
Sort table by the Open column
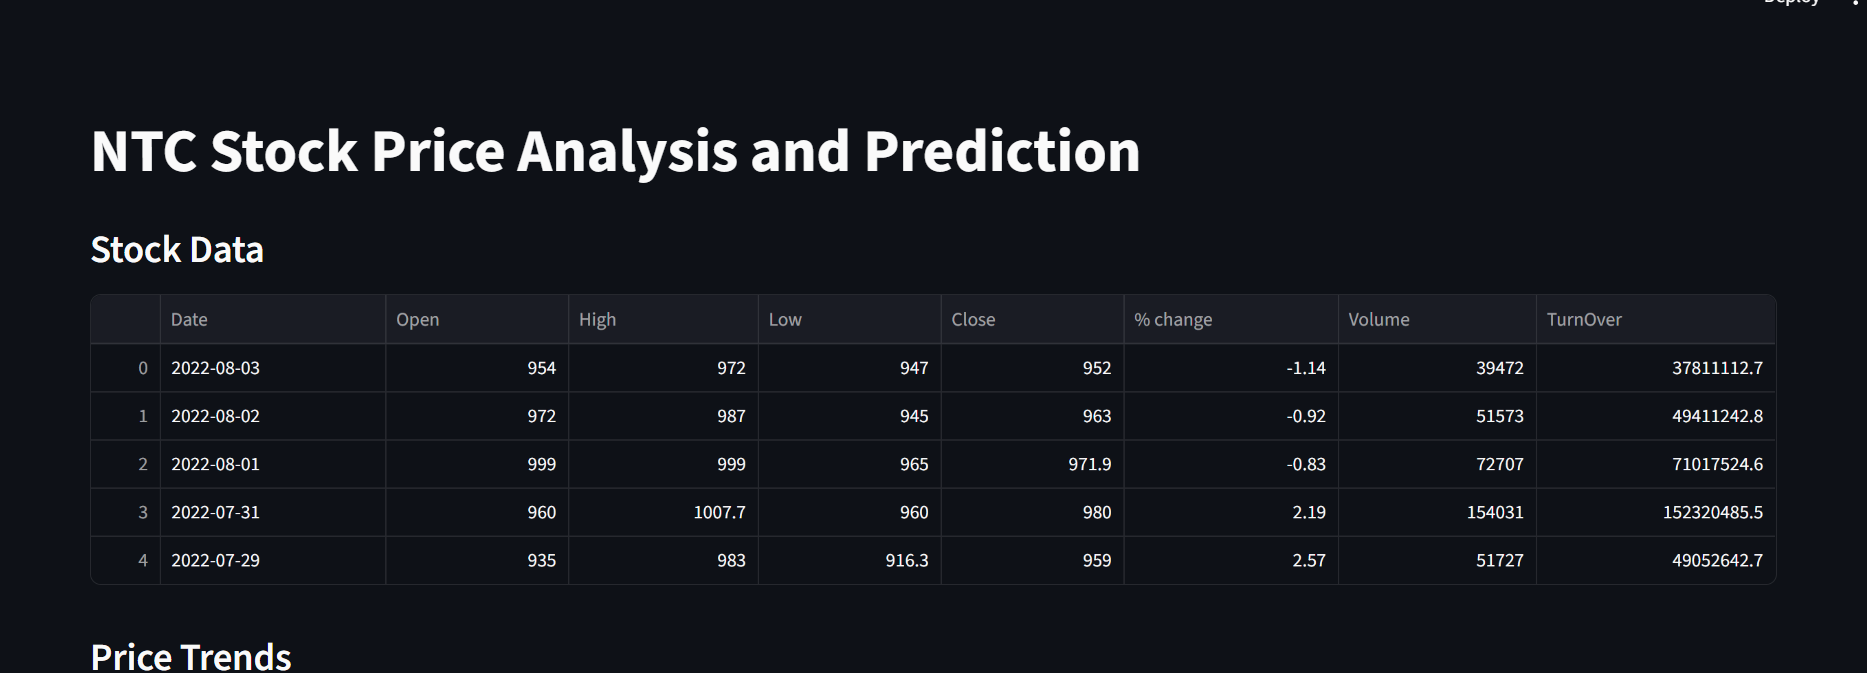click(x=417, y=319)
